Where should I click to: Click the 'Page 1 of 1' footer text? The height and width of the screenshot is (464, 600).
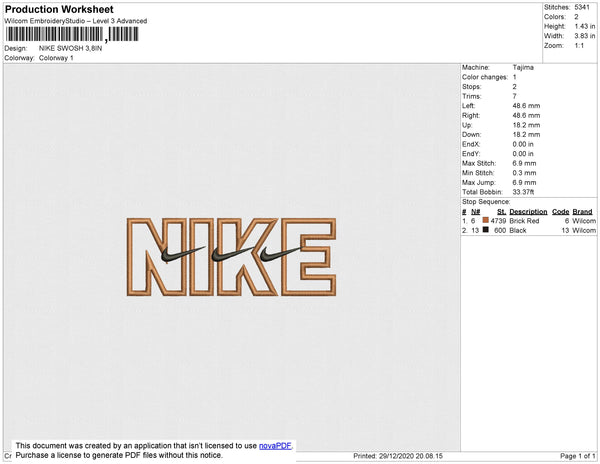pos(578,456)
